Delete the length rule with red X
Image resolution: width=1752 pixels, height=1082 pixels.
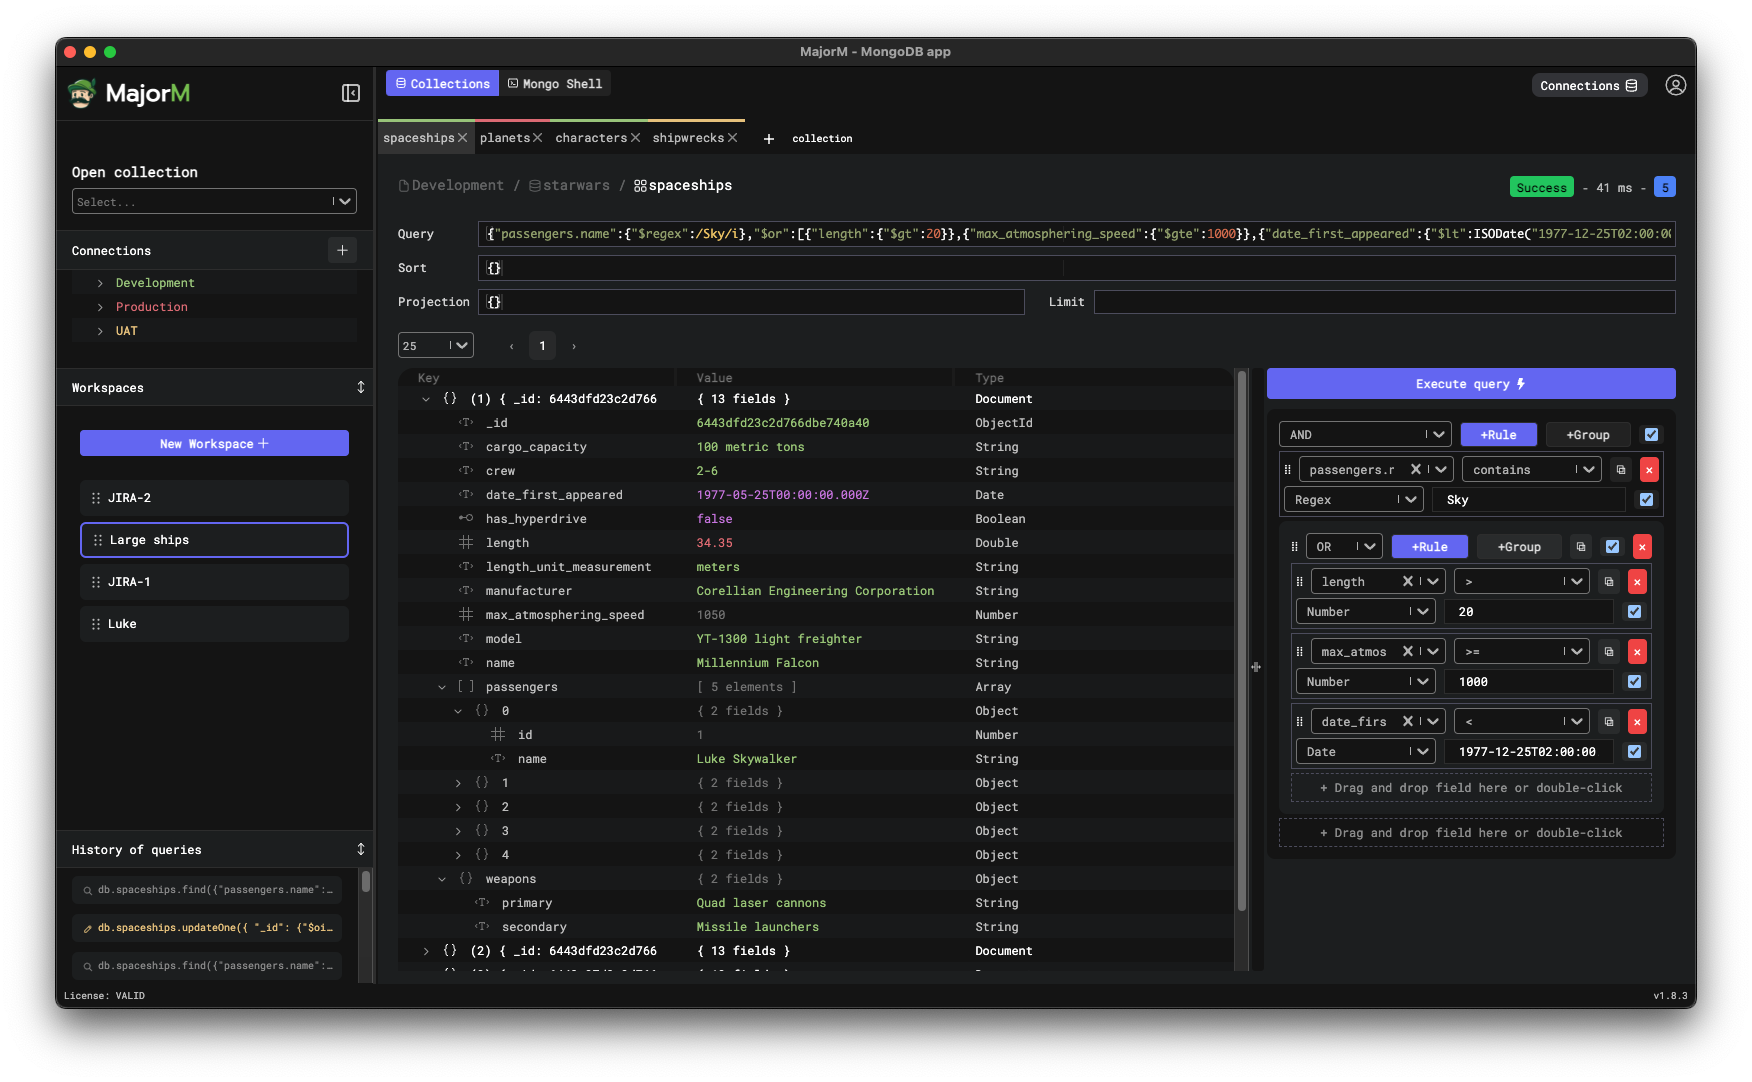(x=1638, y=581)
